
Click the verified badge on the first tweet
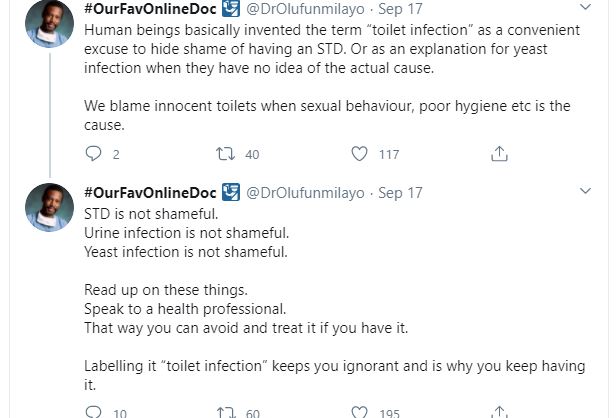click(229, 8)
